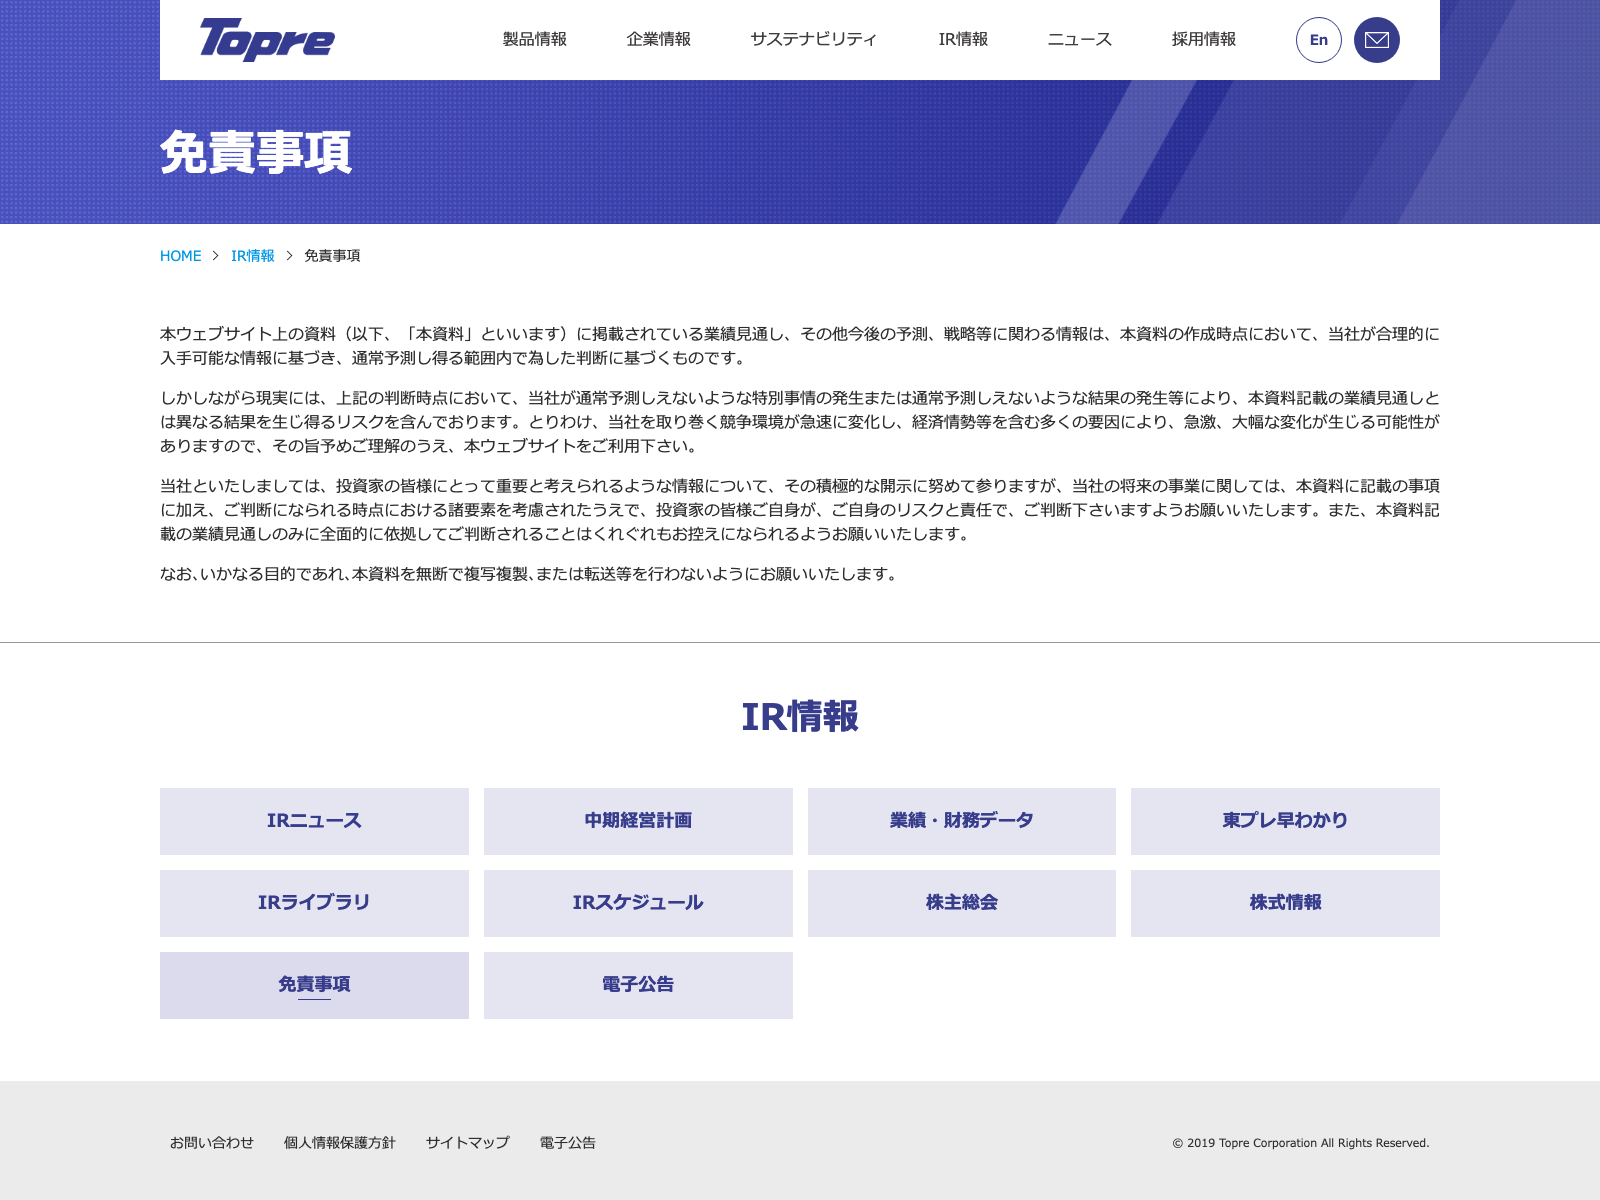The height and width of the screenshot is (1200, 1600).
Task: Open the IRスケジュール tile
Action: (638, 903)
